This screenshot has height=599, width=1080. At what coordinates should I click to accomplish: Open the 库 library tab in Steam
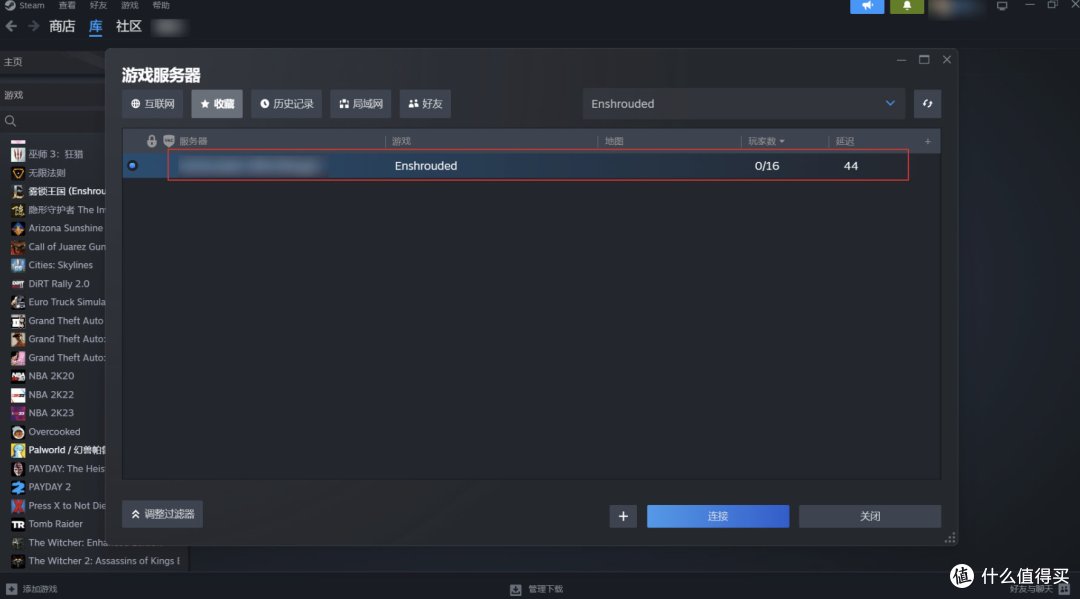(95, 26)
